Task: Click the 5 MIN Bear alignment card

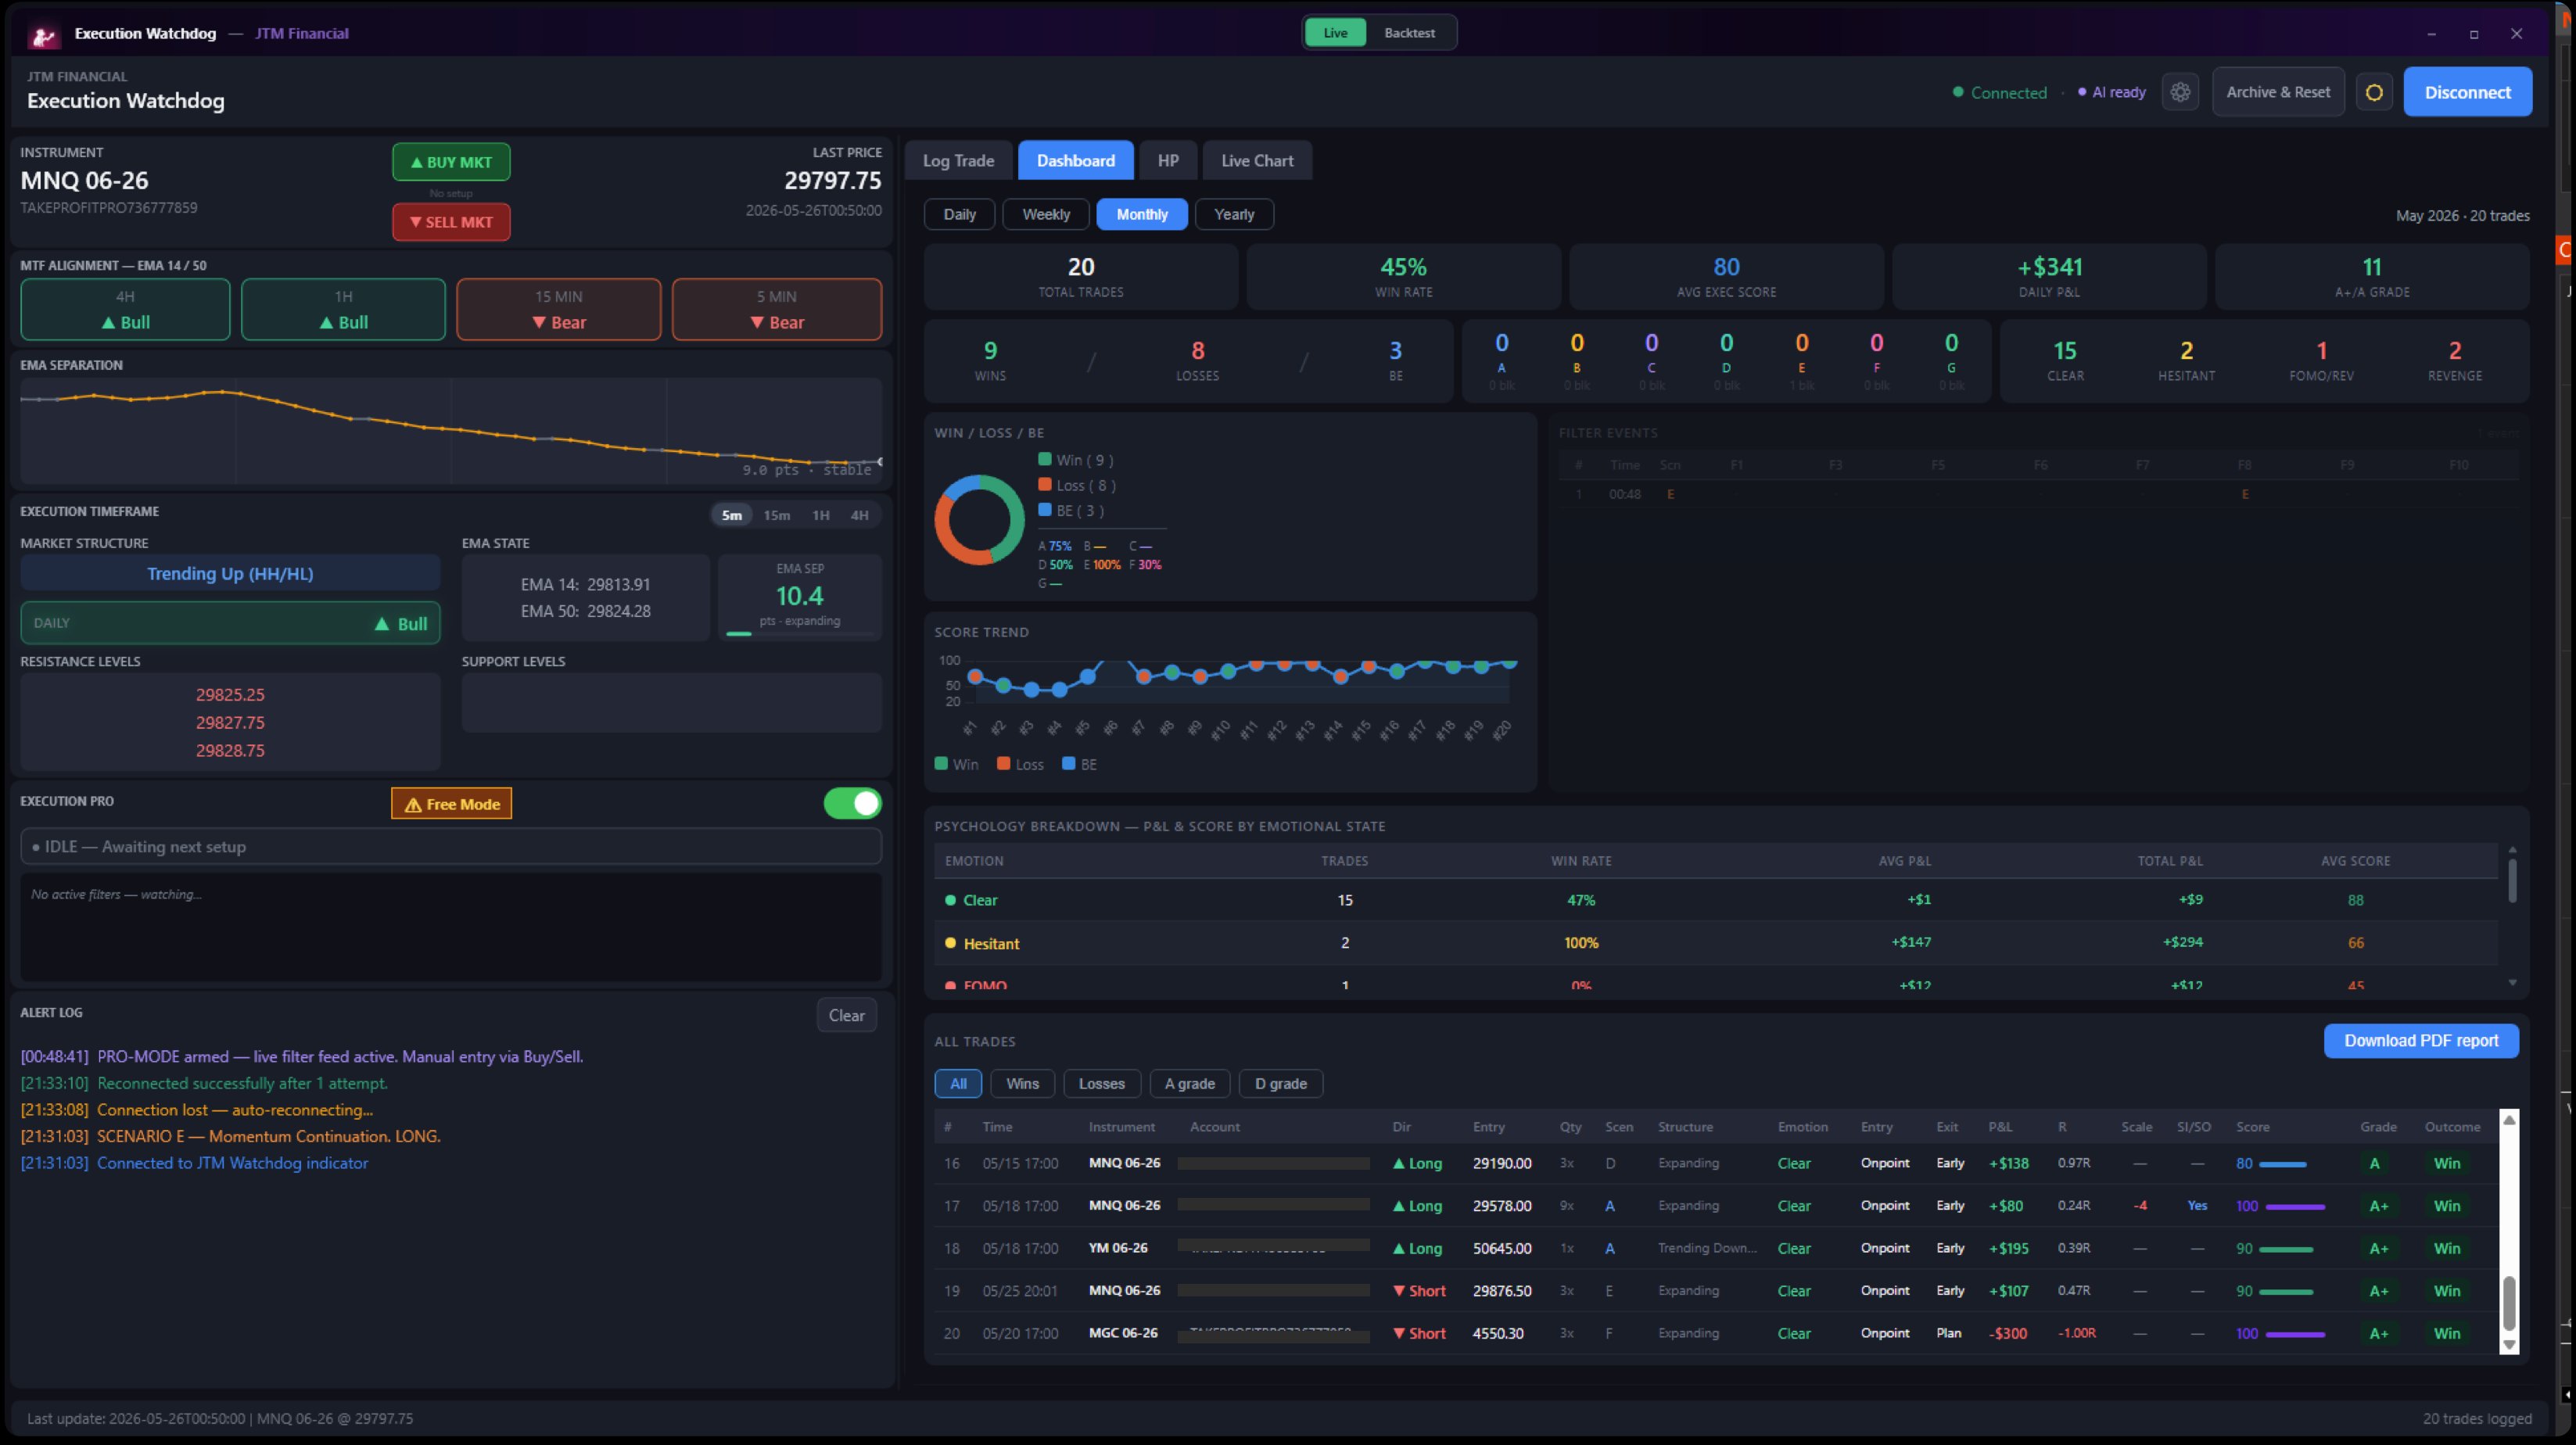Action: (x=777, y=310)
